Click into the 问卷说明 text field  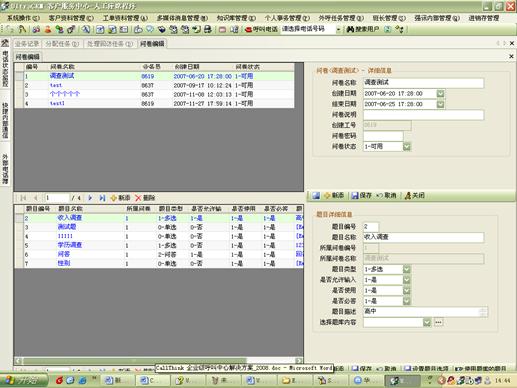423,115
